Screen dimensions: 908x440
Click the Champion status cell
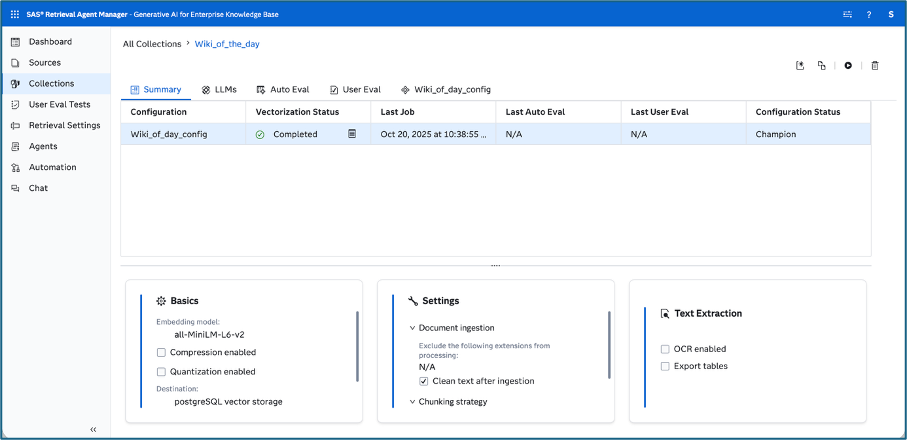808,134
